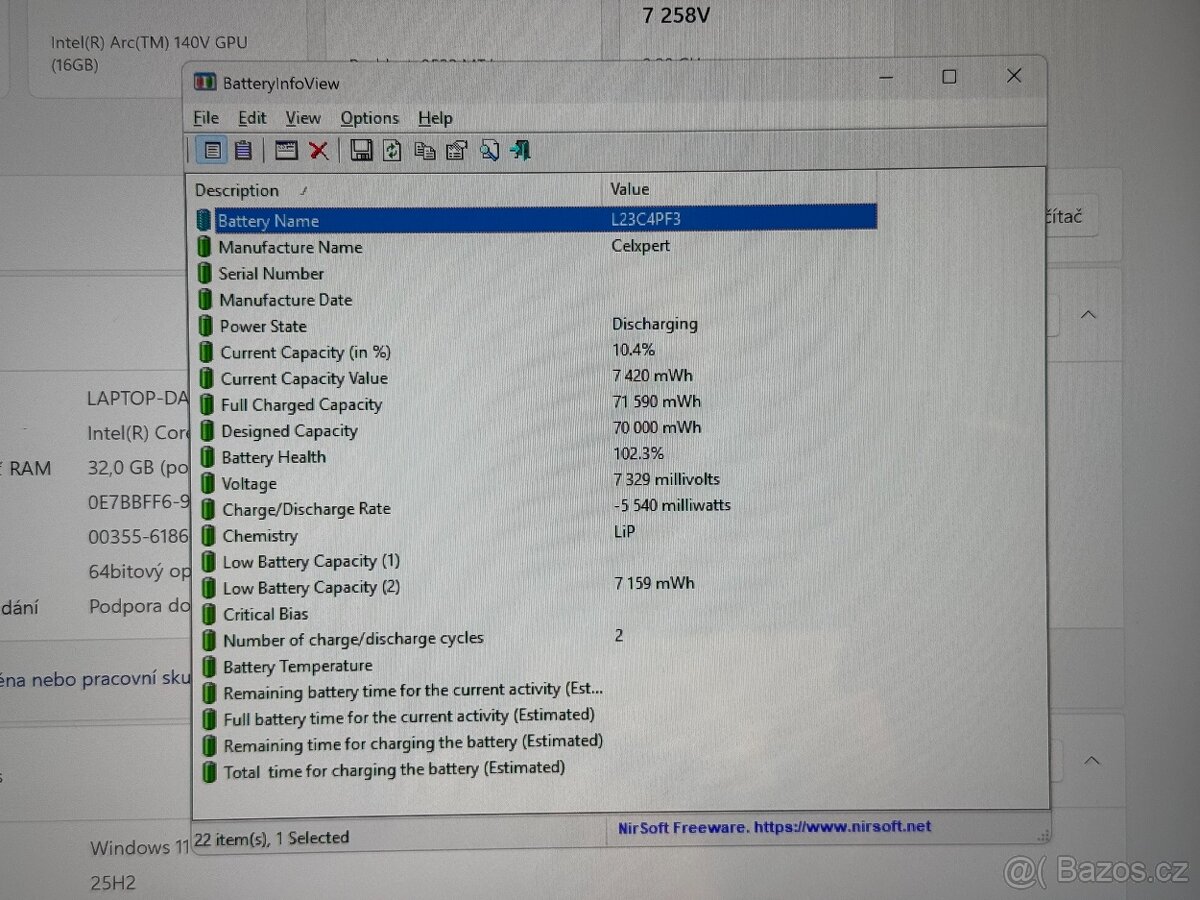Screen dimensions: 1200x900
Task: Switch to the battery log view icon
Action: pos(244,150)
